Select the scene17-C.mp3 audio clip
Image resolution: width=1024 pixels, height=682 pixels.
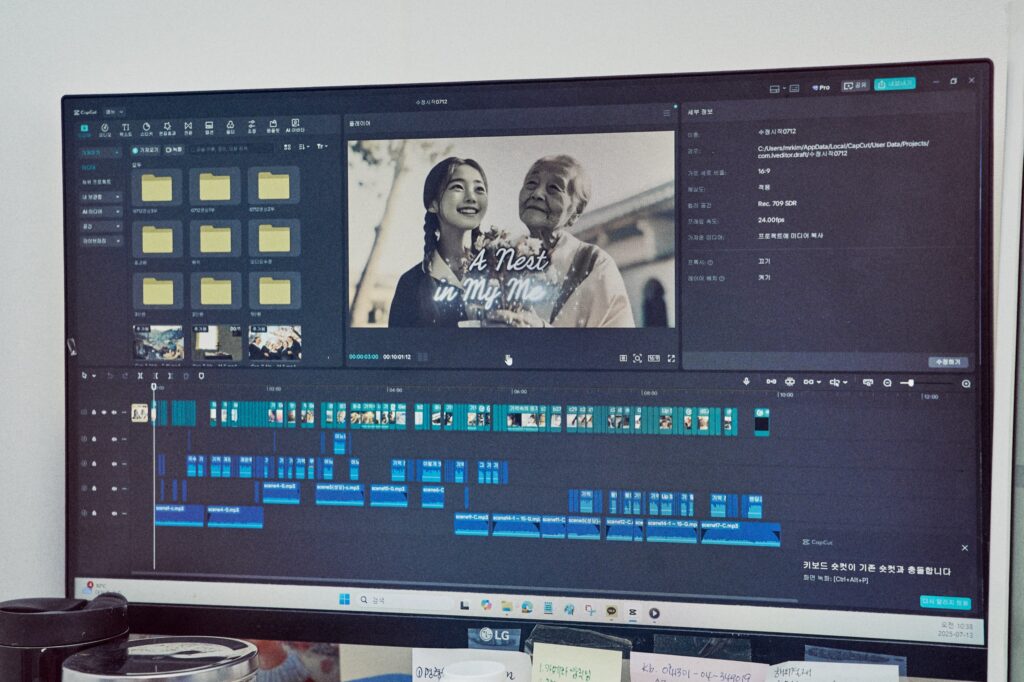pyautogui.click(x=741, y=533)
